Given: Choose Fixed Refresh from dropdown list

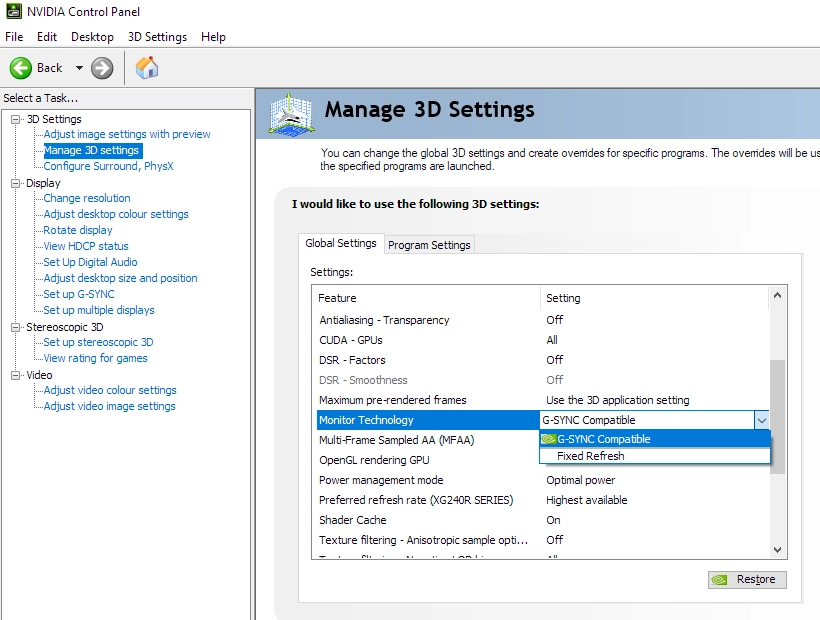Looking at the screenshot, I should click(x=655, y=456).
